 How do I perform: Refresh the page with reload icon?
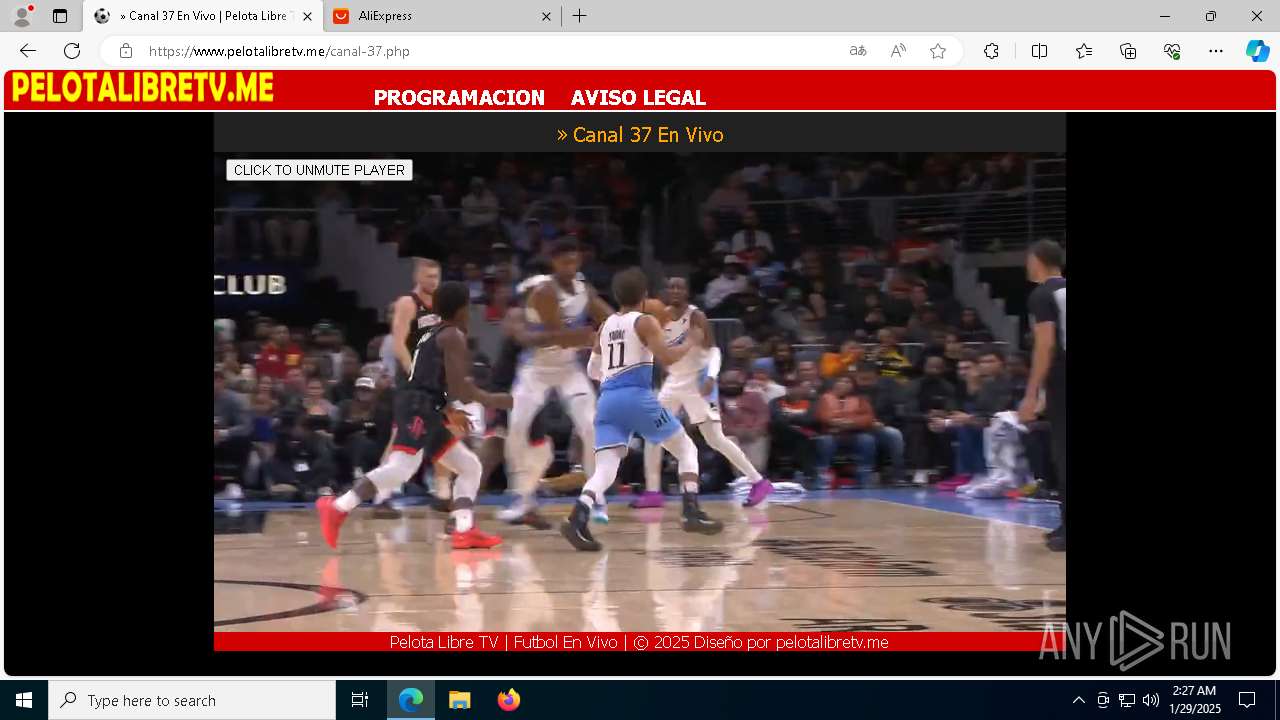(72, 51)
